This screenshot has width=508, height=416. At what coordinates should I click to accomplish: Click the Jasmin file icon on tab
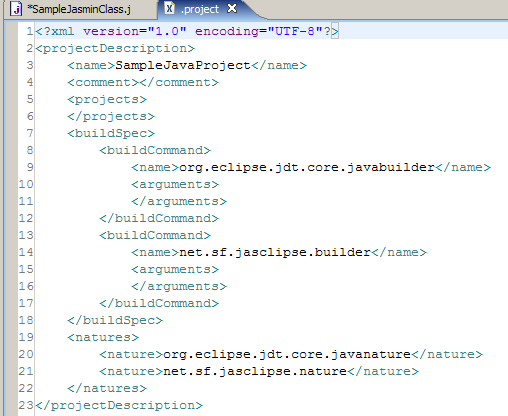coord(16,9)
